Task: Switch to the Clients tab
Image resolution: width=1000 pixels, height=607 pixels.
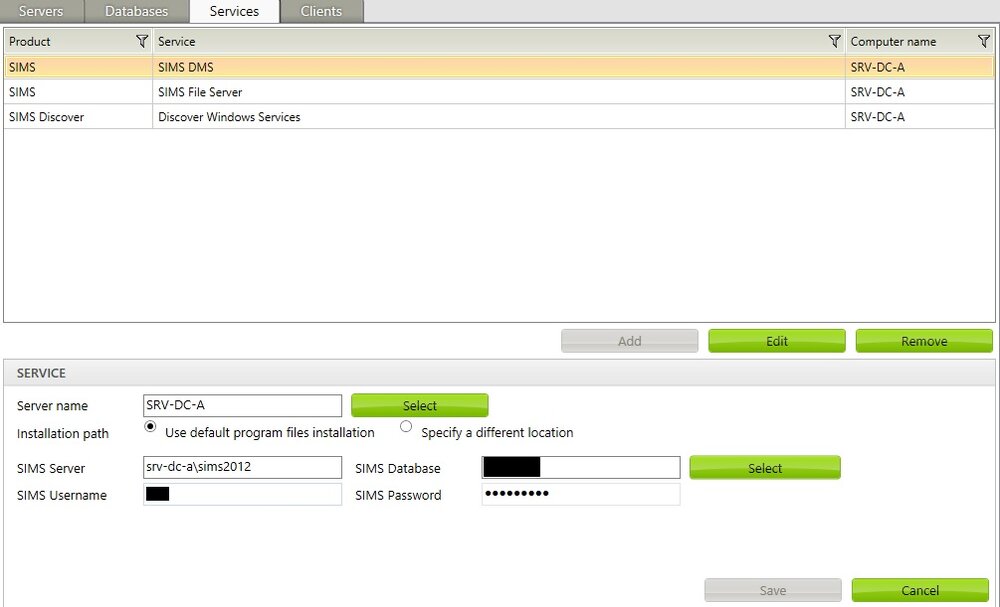Action: click(x=321, y=11)
